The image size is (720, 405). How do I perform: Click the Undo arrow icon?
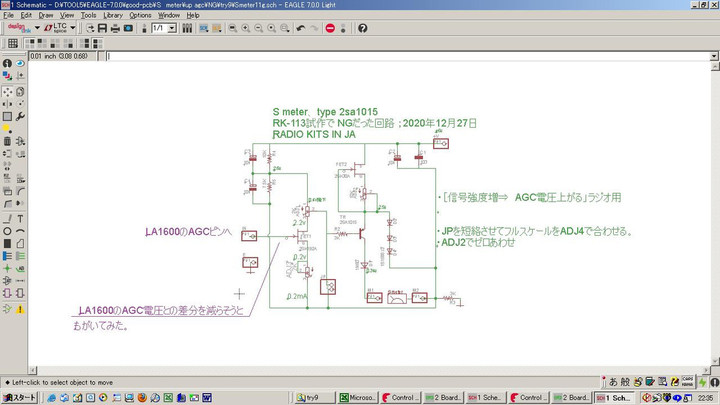coord(300,28)
